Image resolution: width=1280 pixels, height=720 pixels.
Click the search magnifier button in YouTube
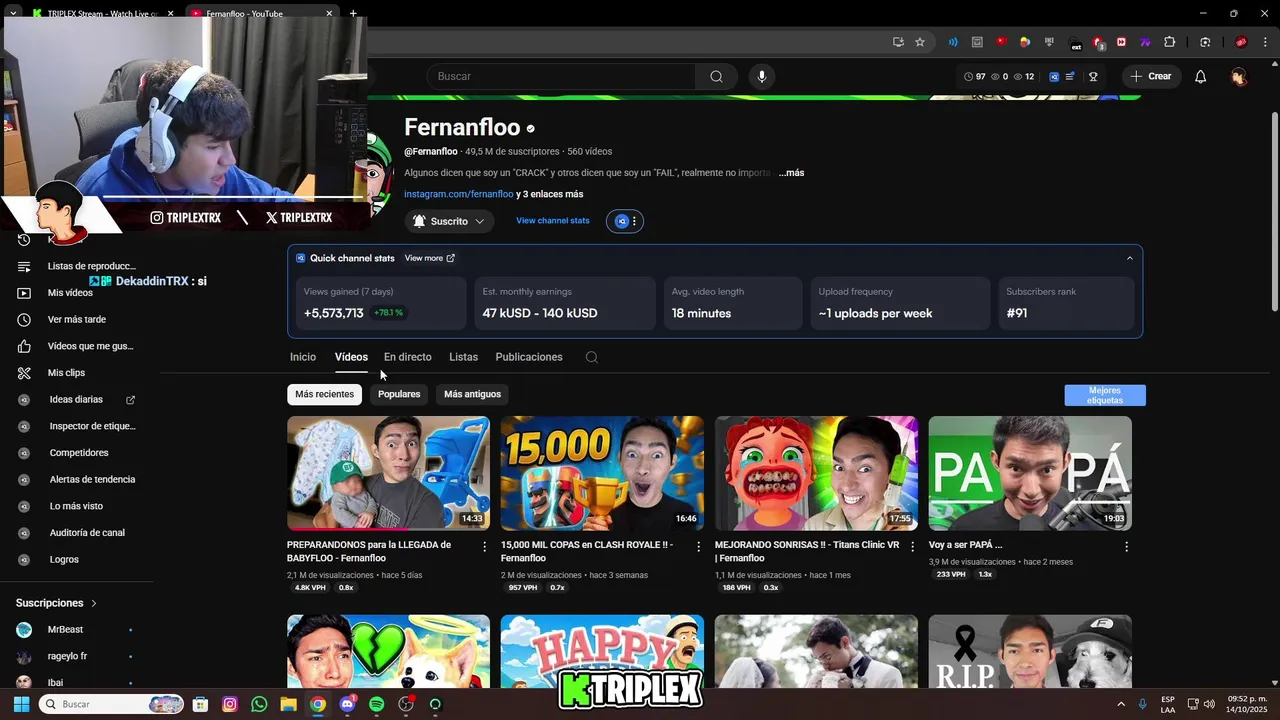[x=716, y=76]
